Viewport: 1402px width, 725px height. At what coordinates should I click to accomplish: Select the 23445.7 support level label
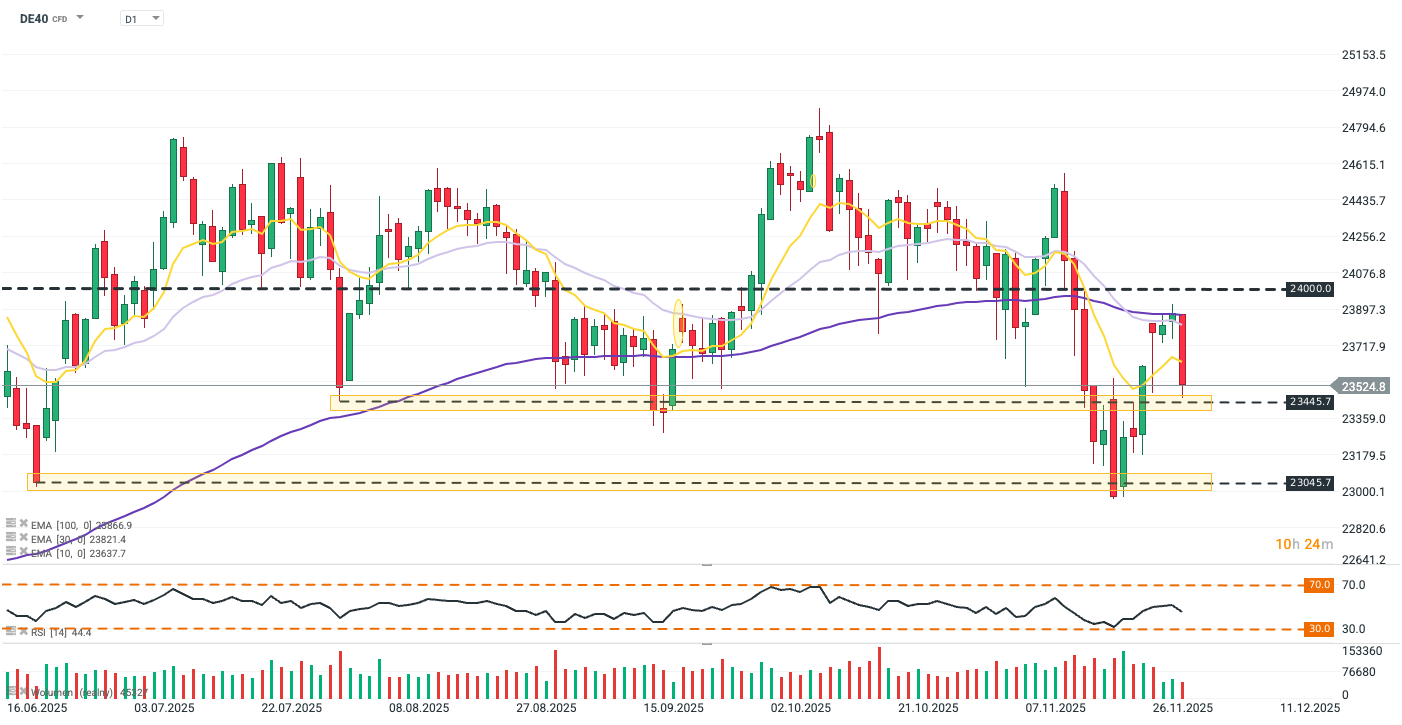1311,402
